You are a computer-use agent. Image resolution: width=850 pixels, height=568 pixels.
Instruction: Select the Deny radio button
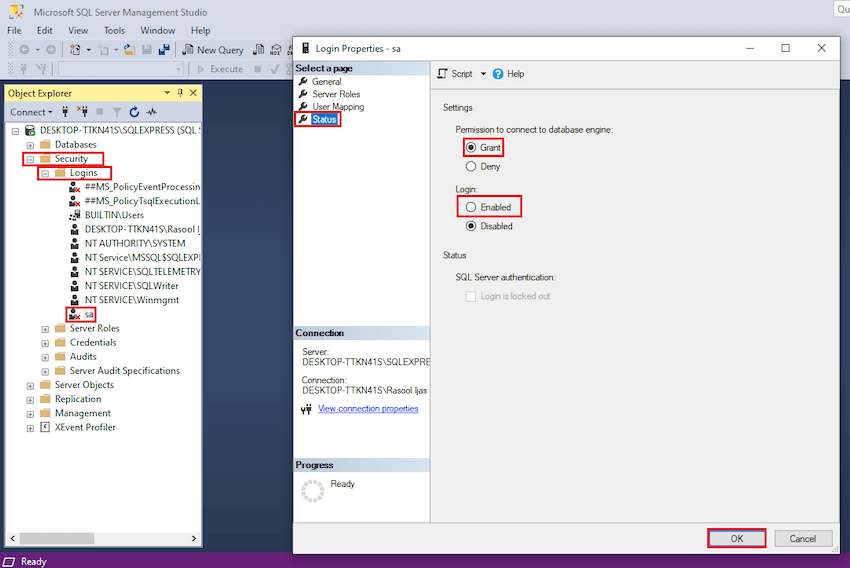[x=471, y=166]
